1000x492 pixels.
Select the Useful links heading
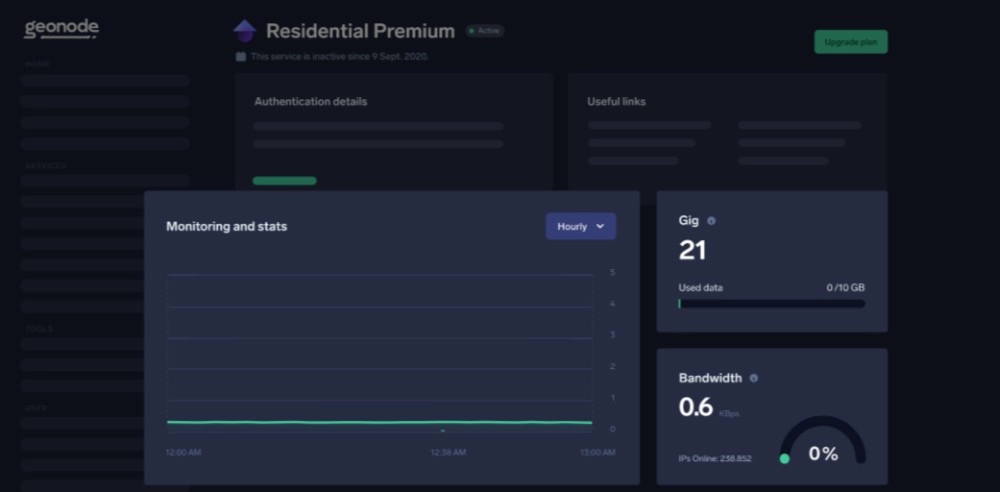[616, 102]
